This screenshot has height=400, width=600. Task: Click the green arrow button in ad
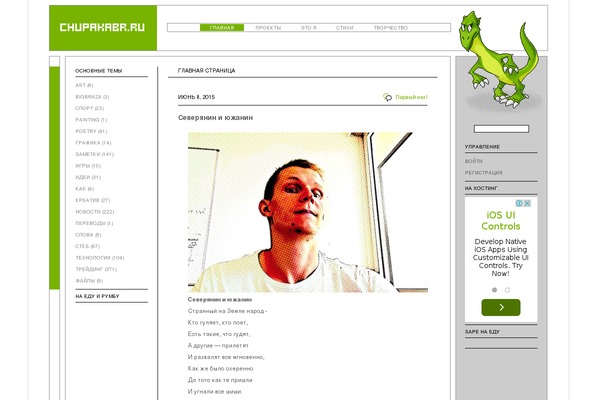pos(501,307)
